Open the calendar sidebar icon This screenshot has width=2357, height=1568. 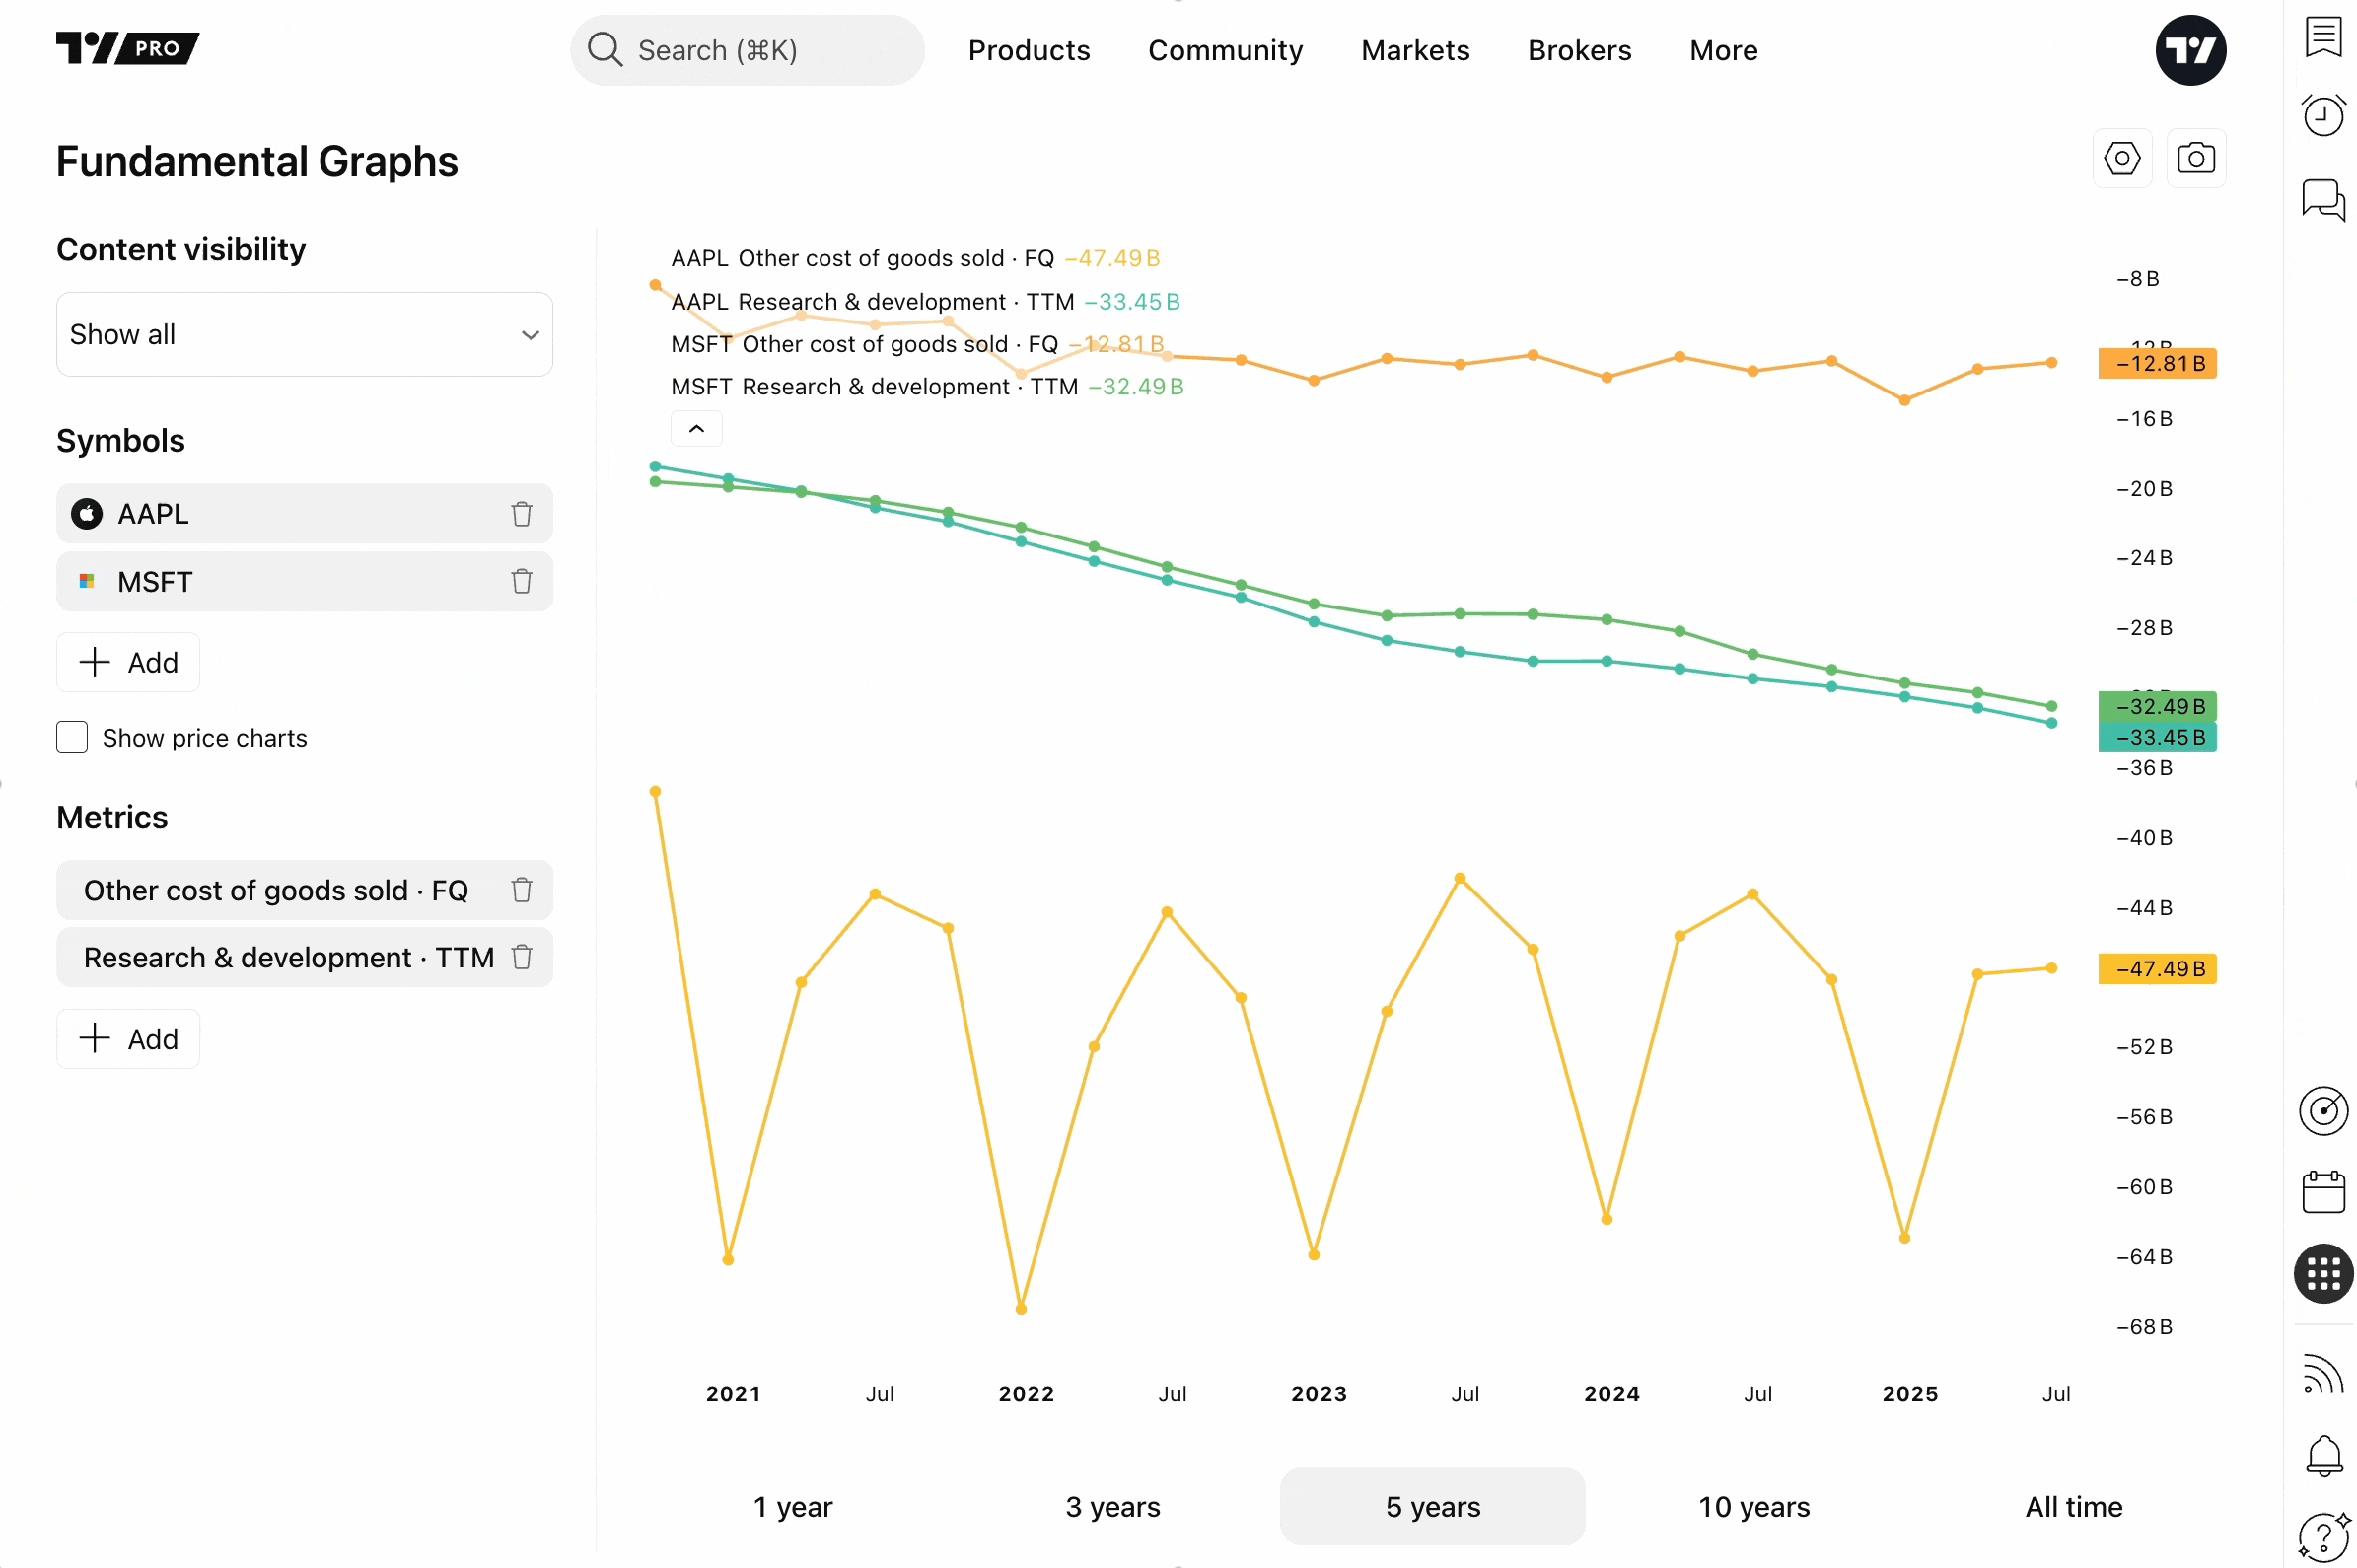pos(2322,1191)
